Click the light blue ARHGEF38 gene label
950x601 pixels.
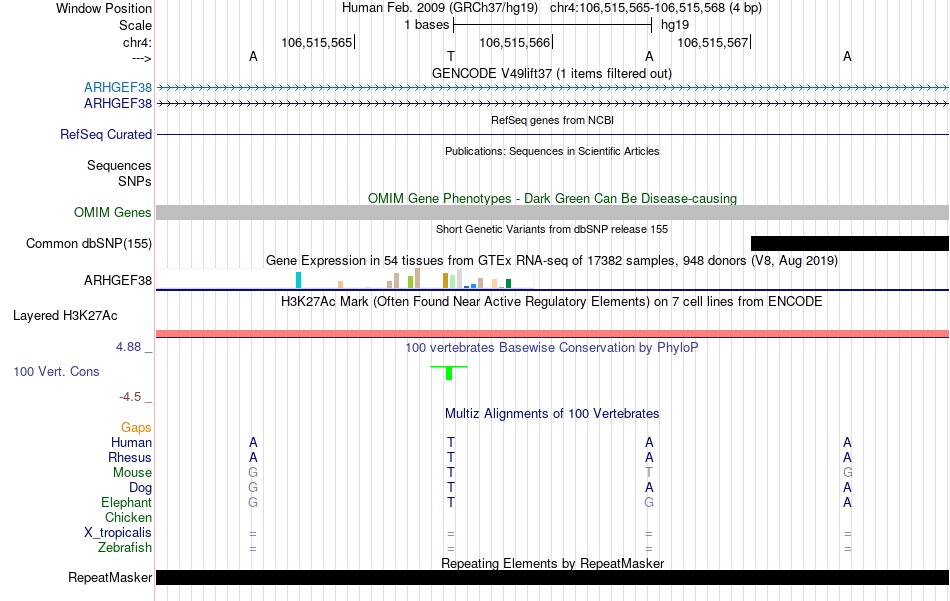[118, 87]
